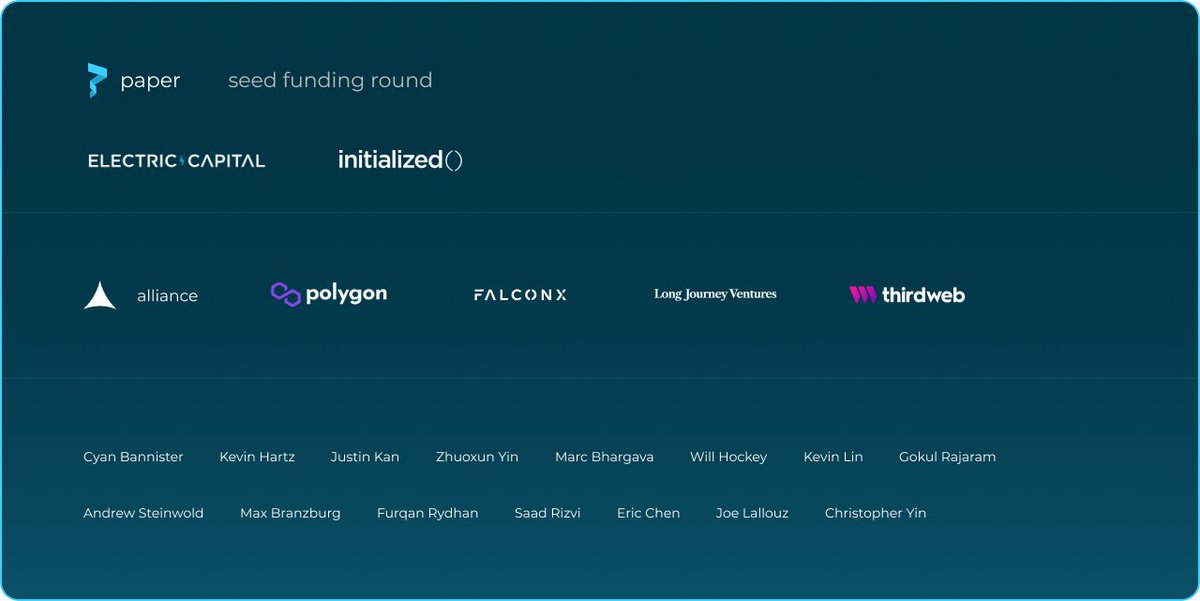Select the name Zhuoxun Yin
This screenshot has height=601, width=1200.
tap(477, 457)
